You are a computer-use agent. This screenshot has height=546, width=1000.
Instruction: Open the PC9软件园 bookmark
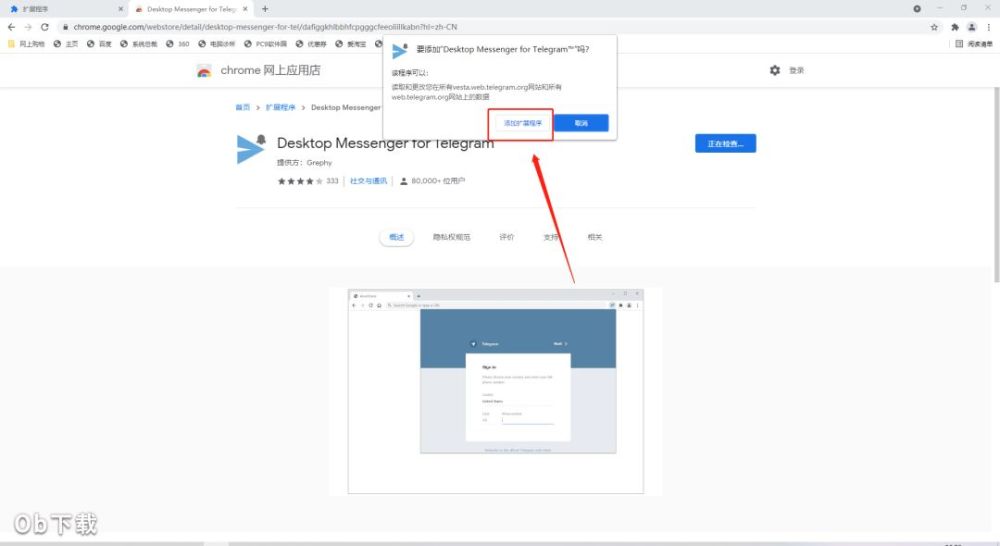point(265,44)
